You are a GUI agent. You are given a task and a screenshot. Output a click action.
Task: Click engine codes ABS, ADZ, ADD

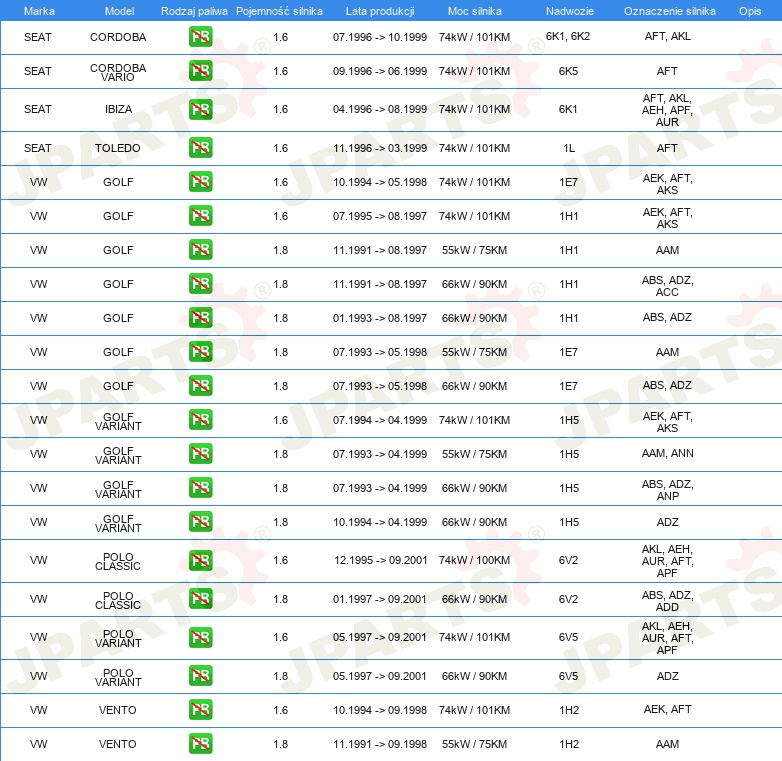click(667, 601)
